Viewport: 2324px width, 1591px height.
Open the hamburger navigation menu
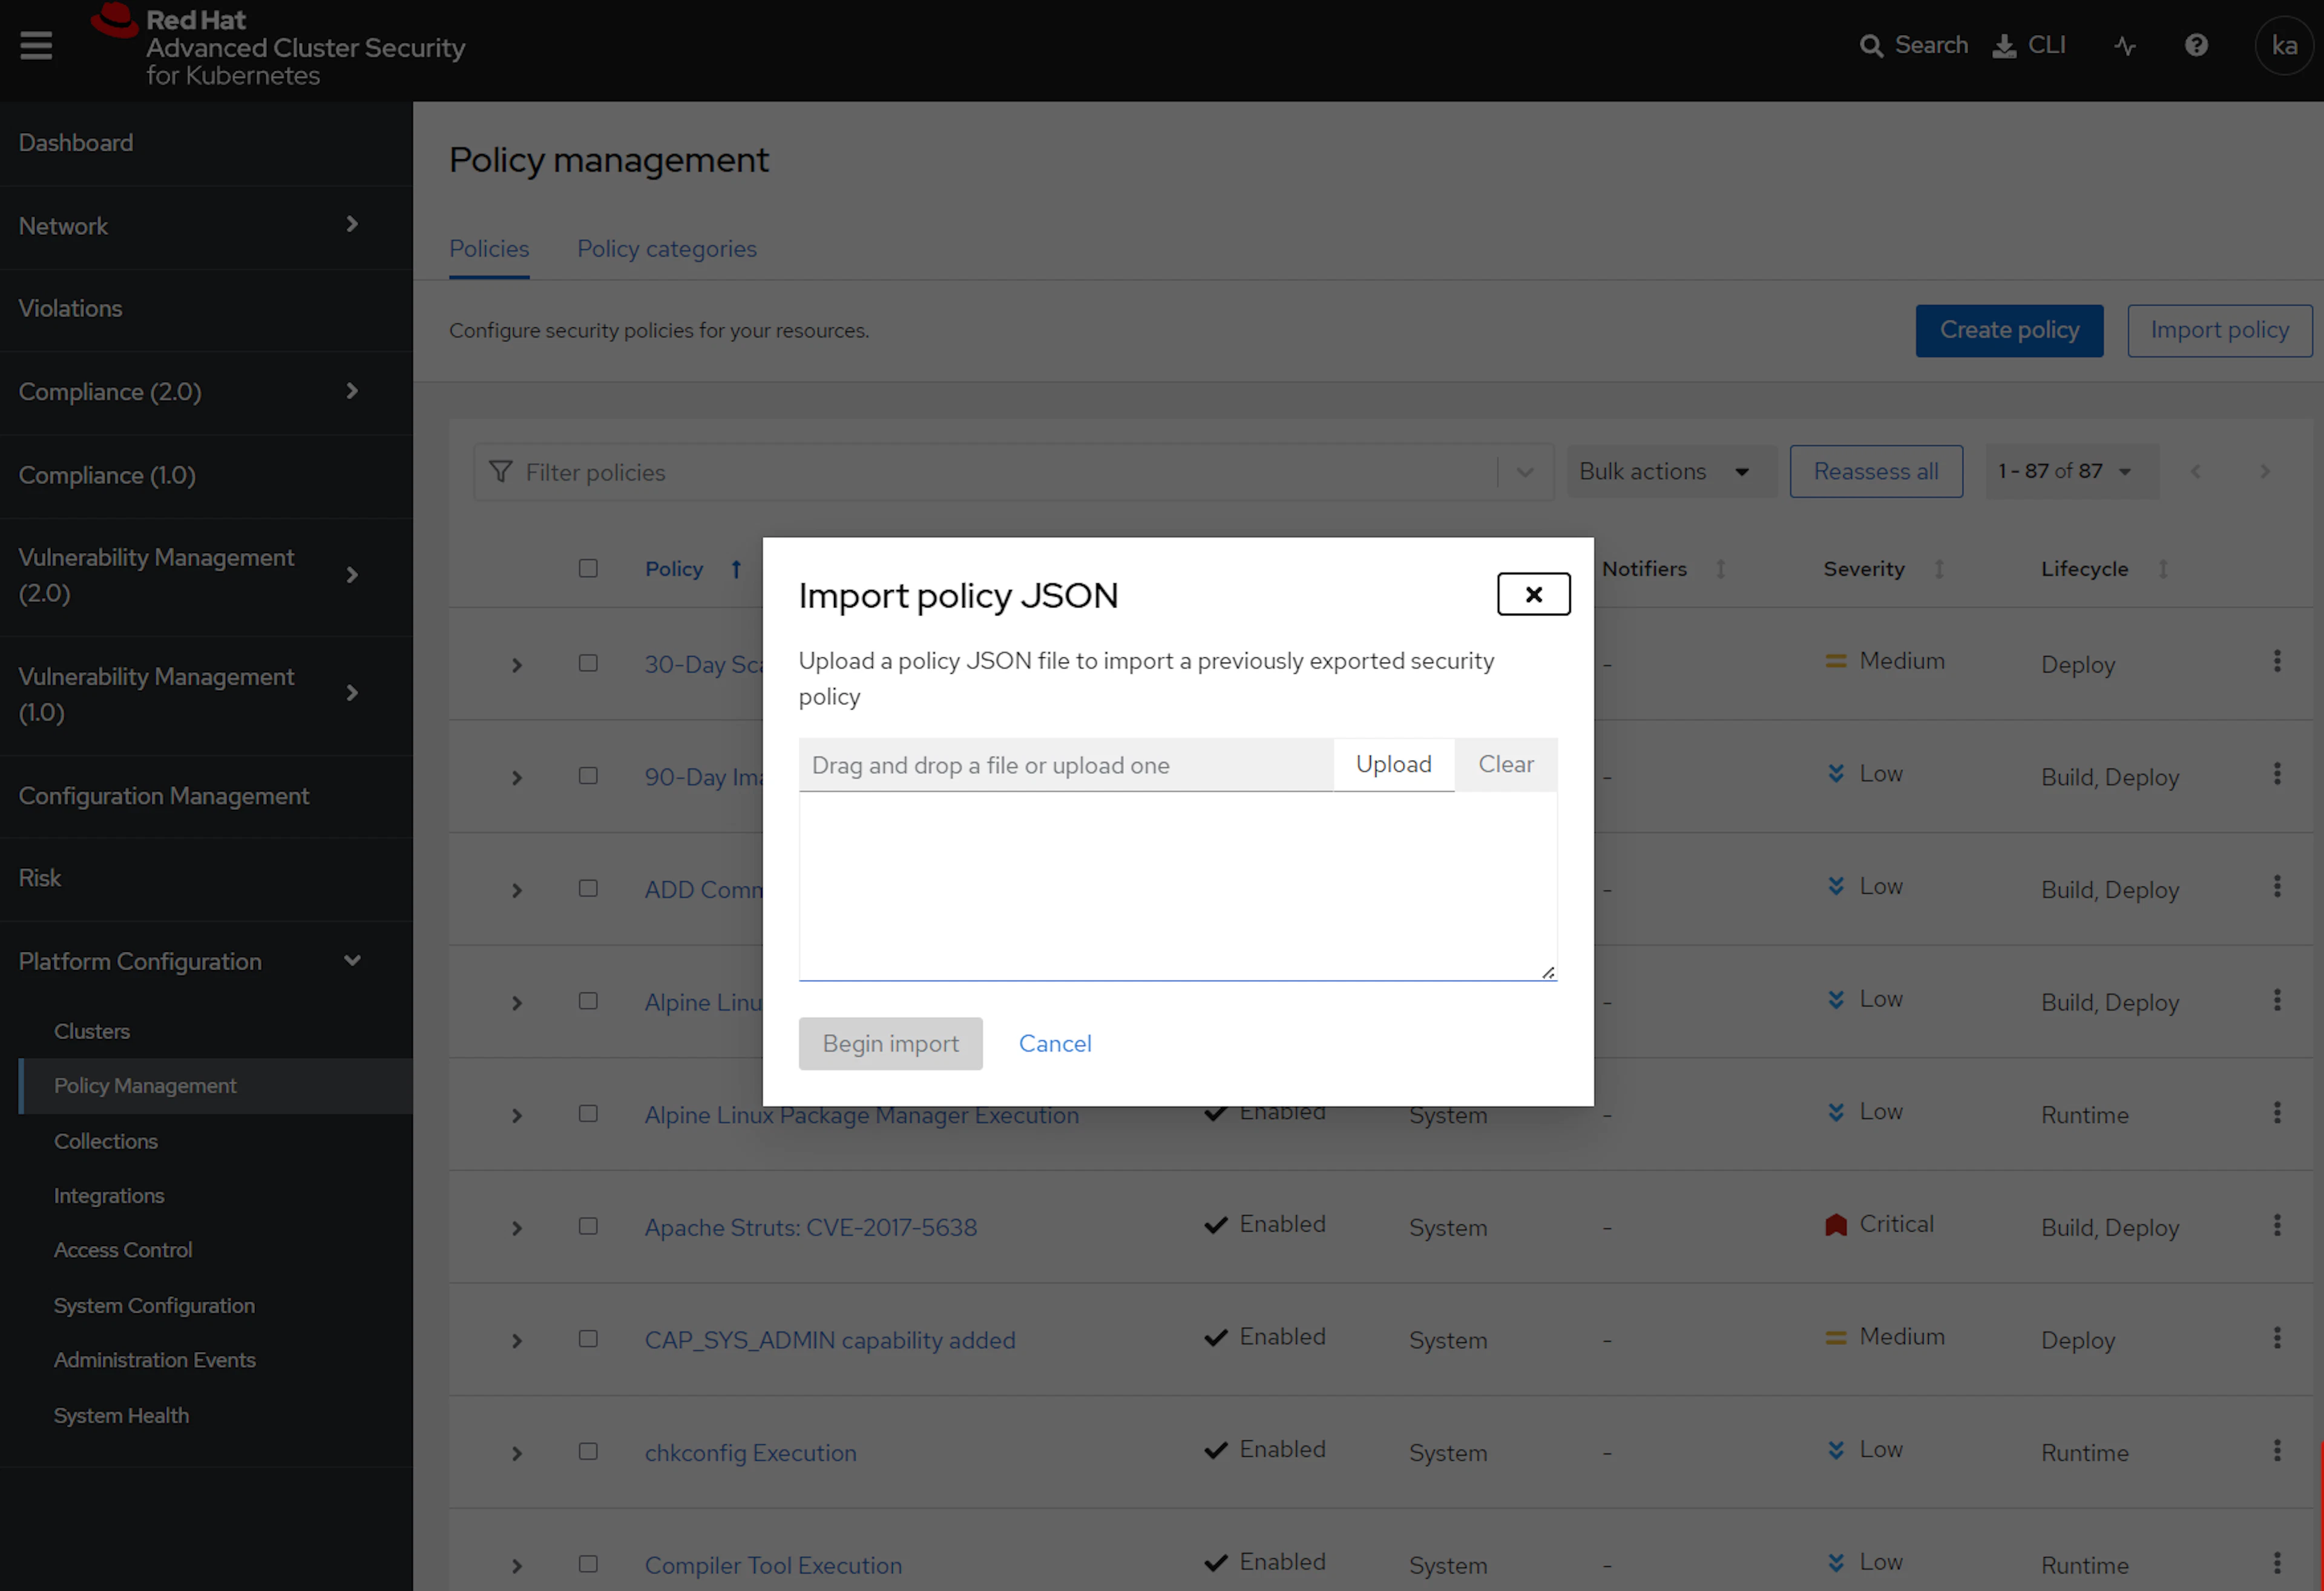[x=36, y=45]
